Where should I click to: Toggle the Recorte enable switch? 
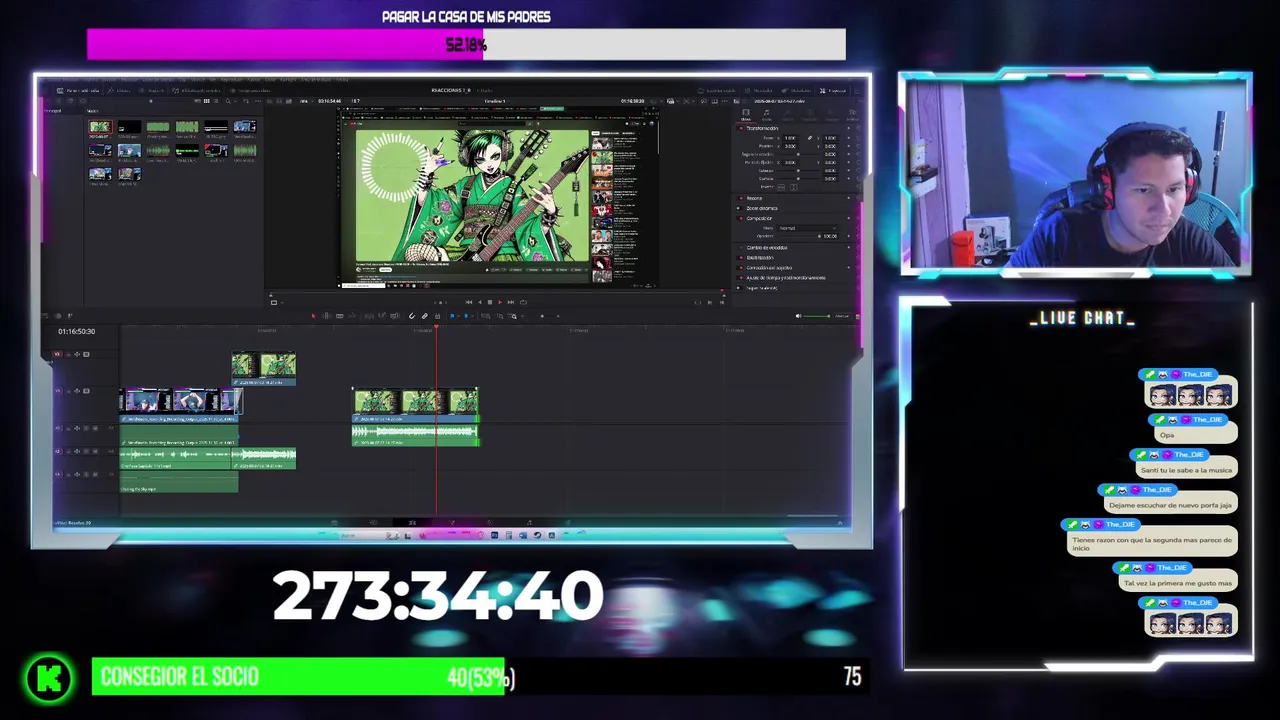tap(741, 198)
